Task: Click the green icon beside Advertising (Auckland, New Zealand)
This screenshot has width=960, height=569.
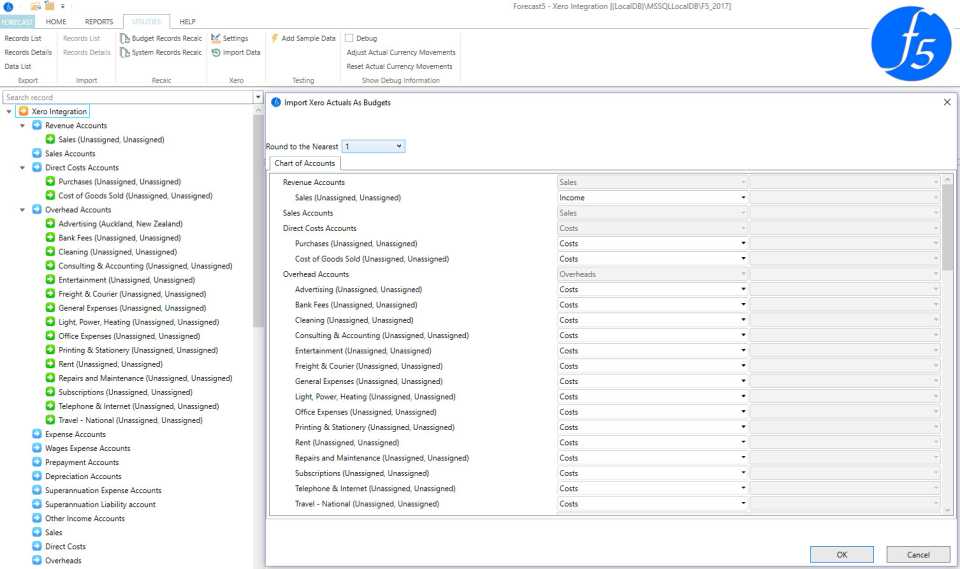Action: point(50,224)
